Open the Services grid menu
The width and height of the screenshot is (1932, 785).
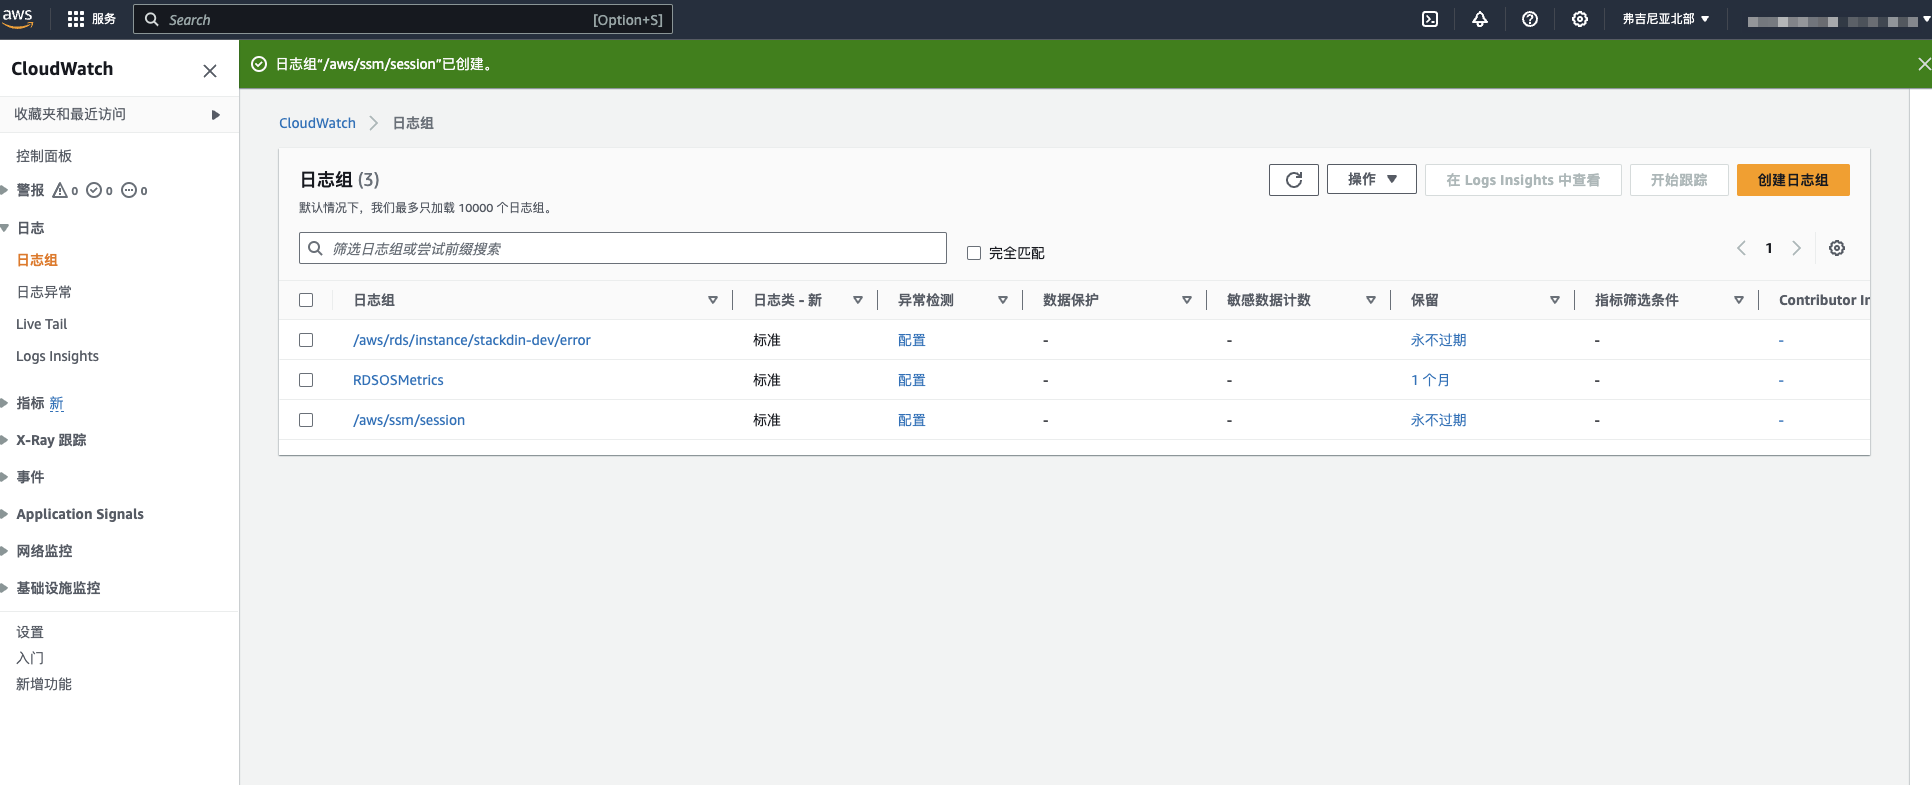(x=91, y=19)
